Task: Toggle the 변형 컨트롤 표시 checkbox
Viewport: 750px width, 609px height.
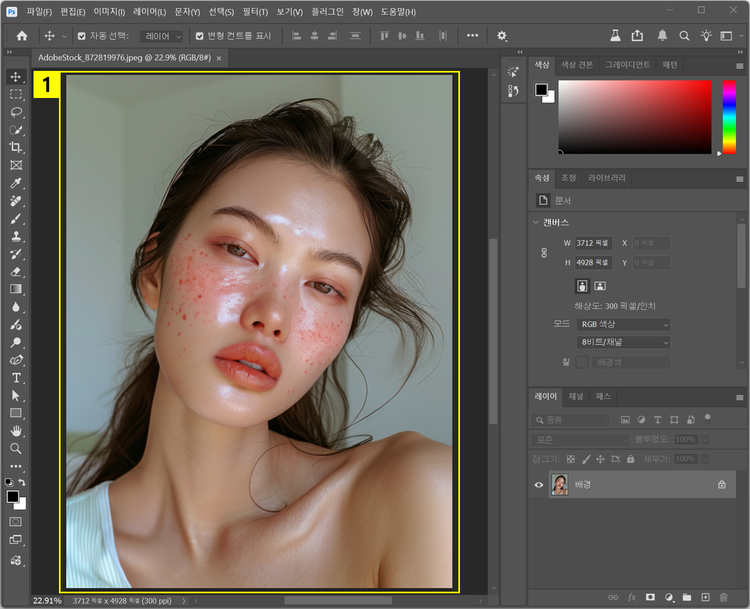Action: [199, 36]
